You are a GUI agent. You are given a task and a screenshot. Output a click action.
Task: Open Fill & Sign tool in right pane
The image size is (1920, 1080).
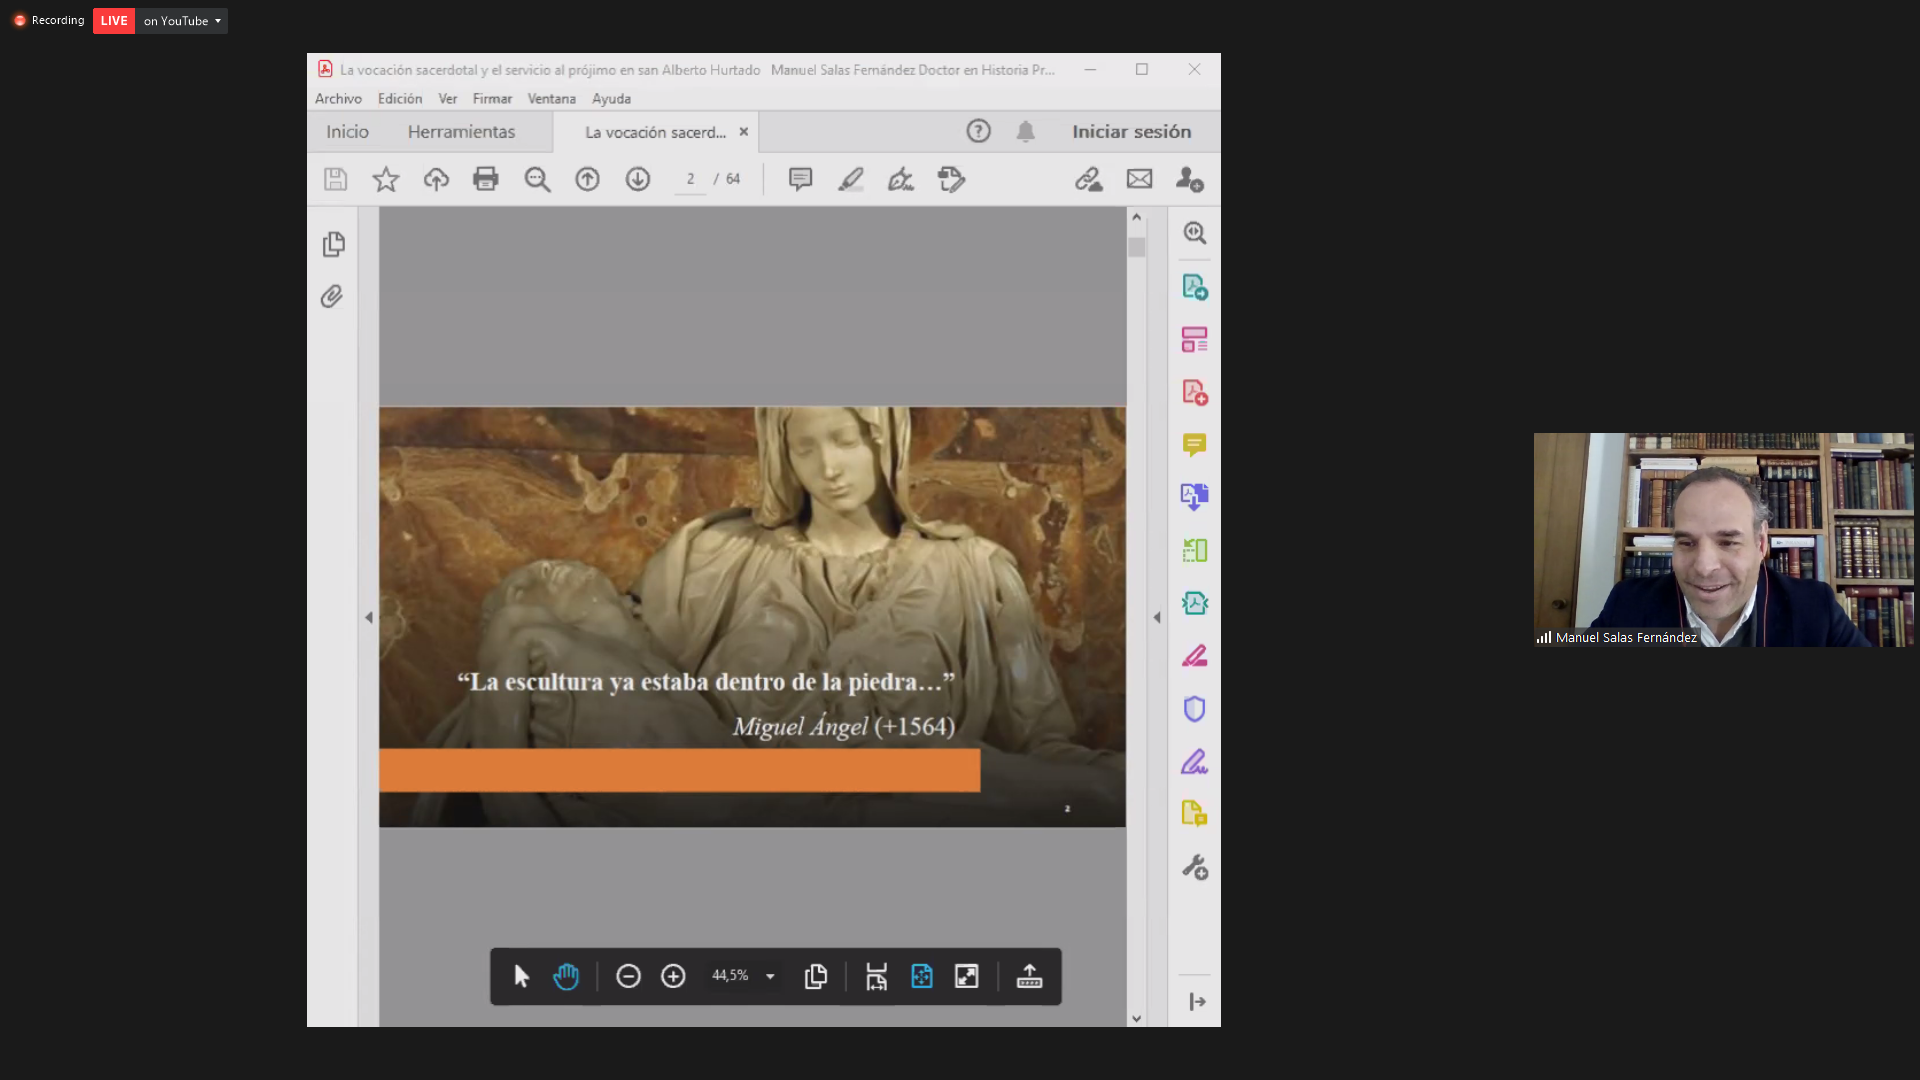[x=1195, y=762]
